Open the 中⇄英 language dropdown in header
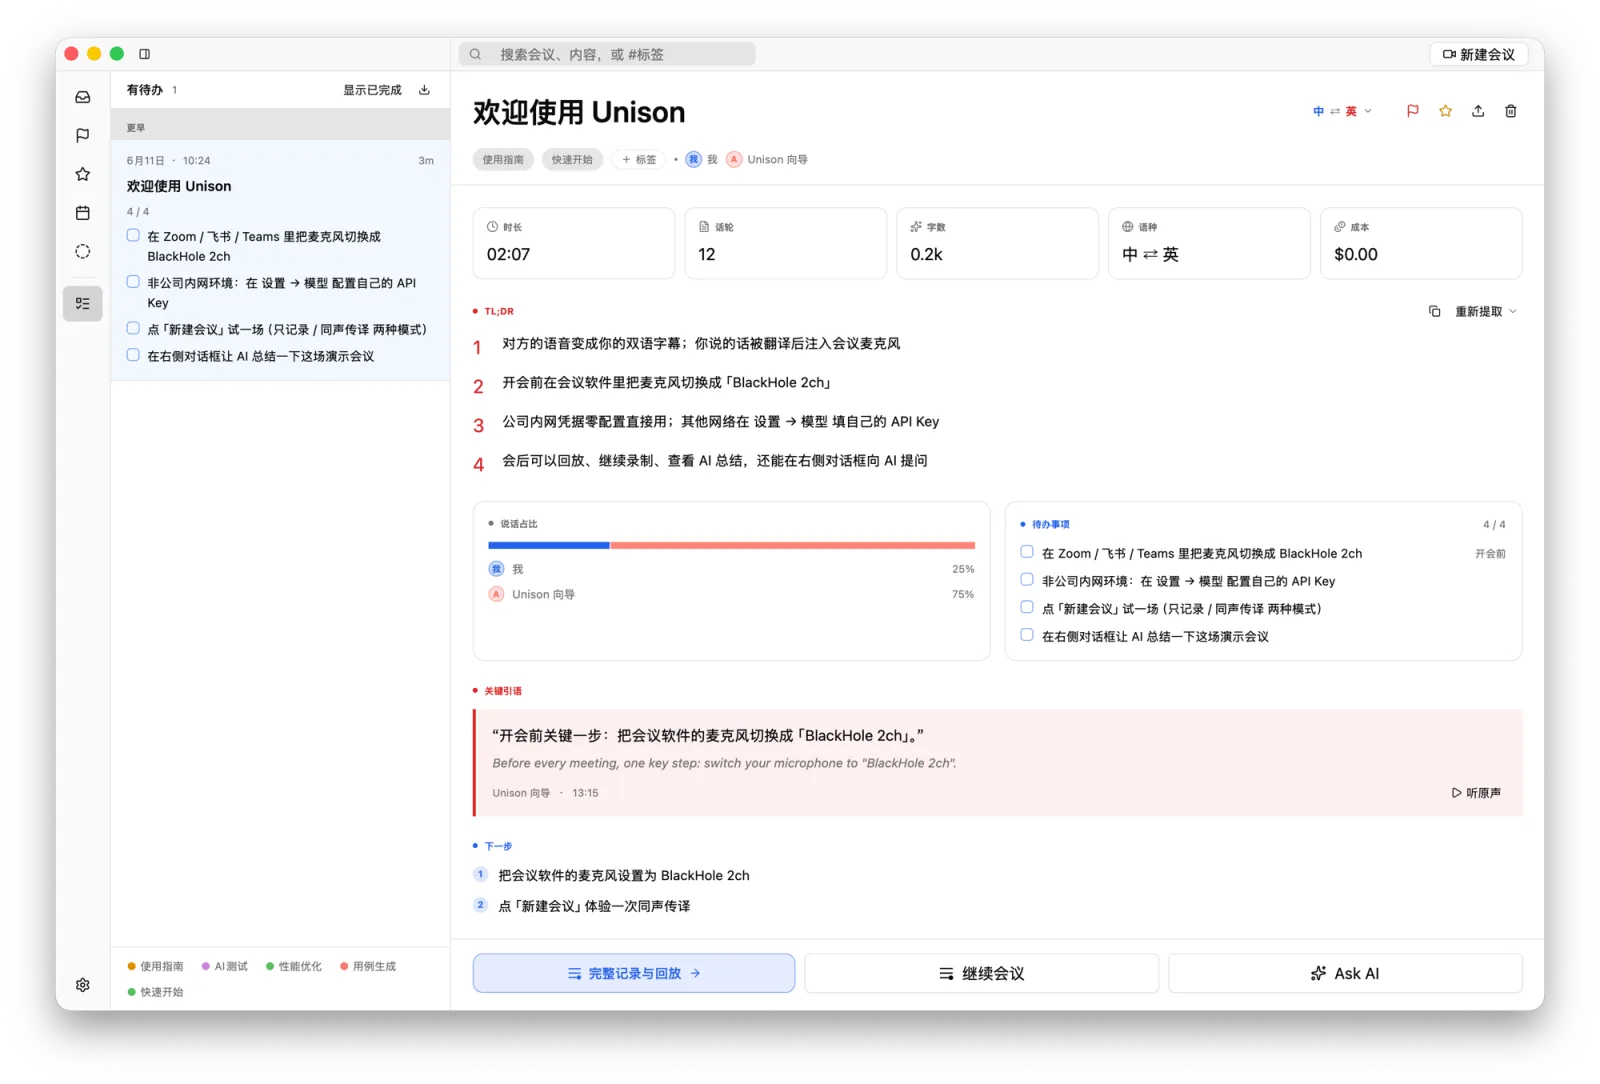The width and height of the screenshot is (1600, 1084). pos(1342,111)
